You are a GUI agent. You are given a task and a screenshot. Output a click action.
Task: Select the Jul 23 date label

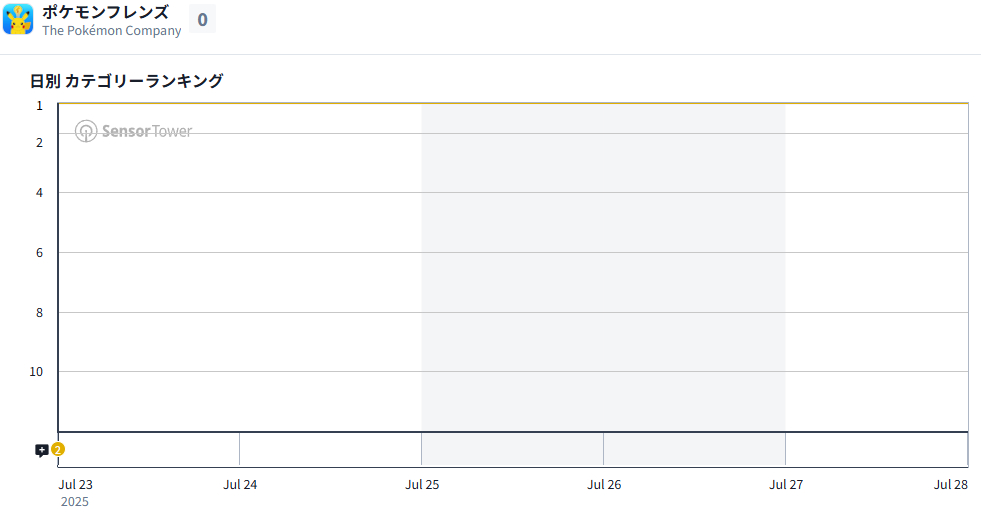[75, 485]
